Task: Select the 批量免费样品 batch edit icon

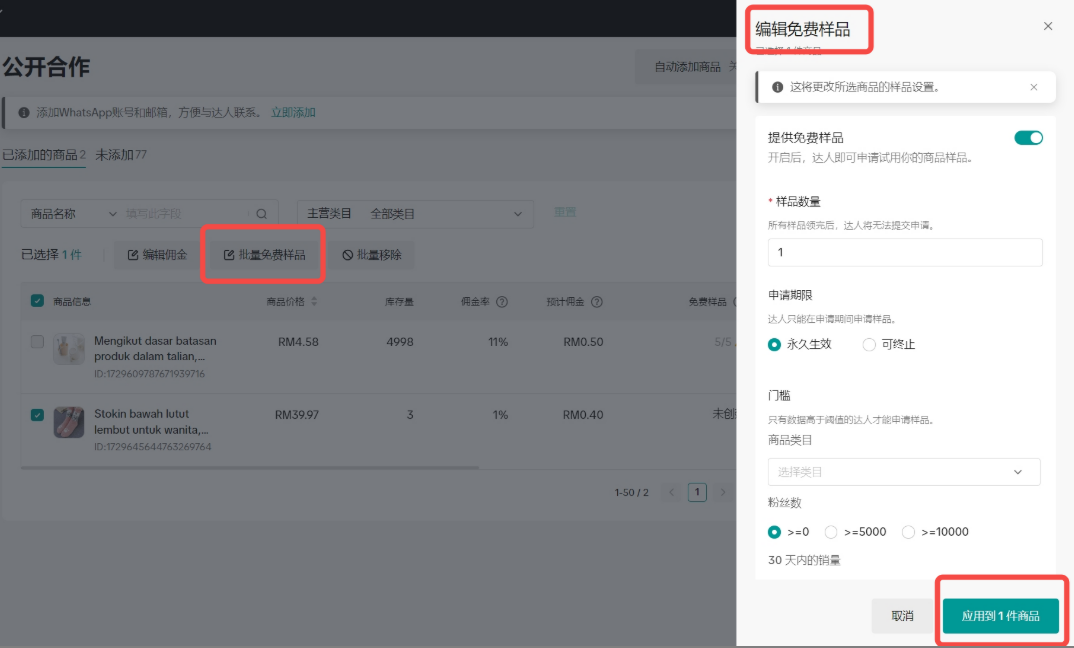Action: 227,255
